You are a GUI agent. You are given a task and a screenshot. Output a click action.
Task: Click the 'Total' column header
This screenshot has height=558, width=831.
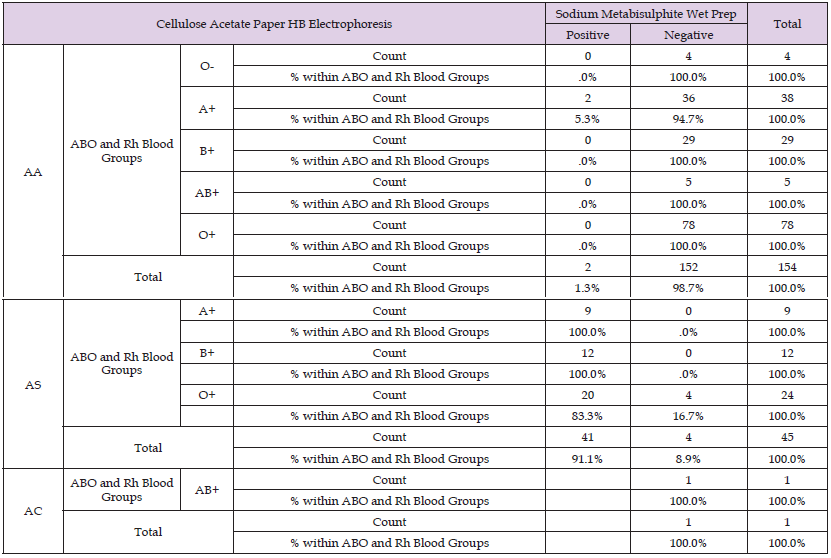(787, 24)
